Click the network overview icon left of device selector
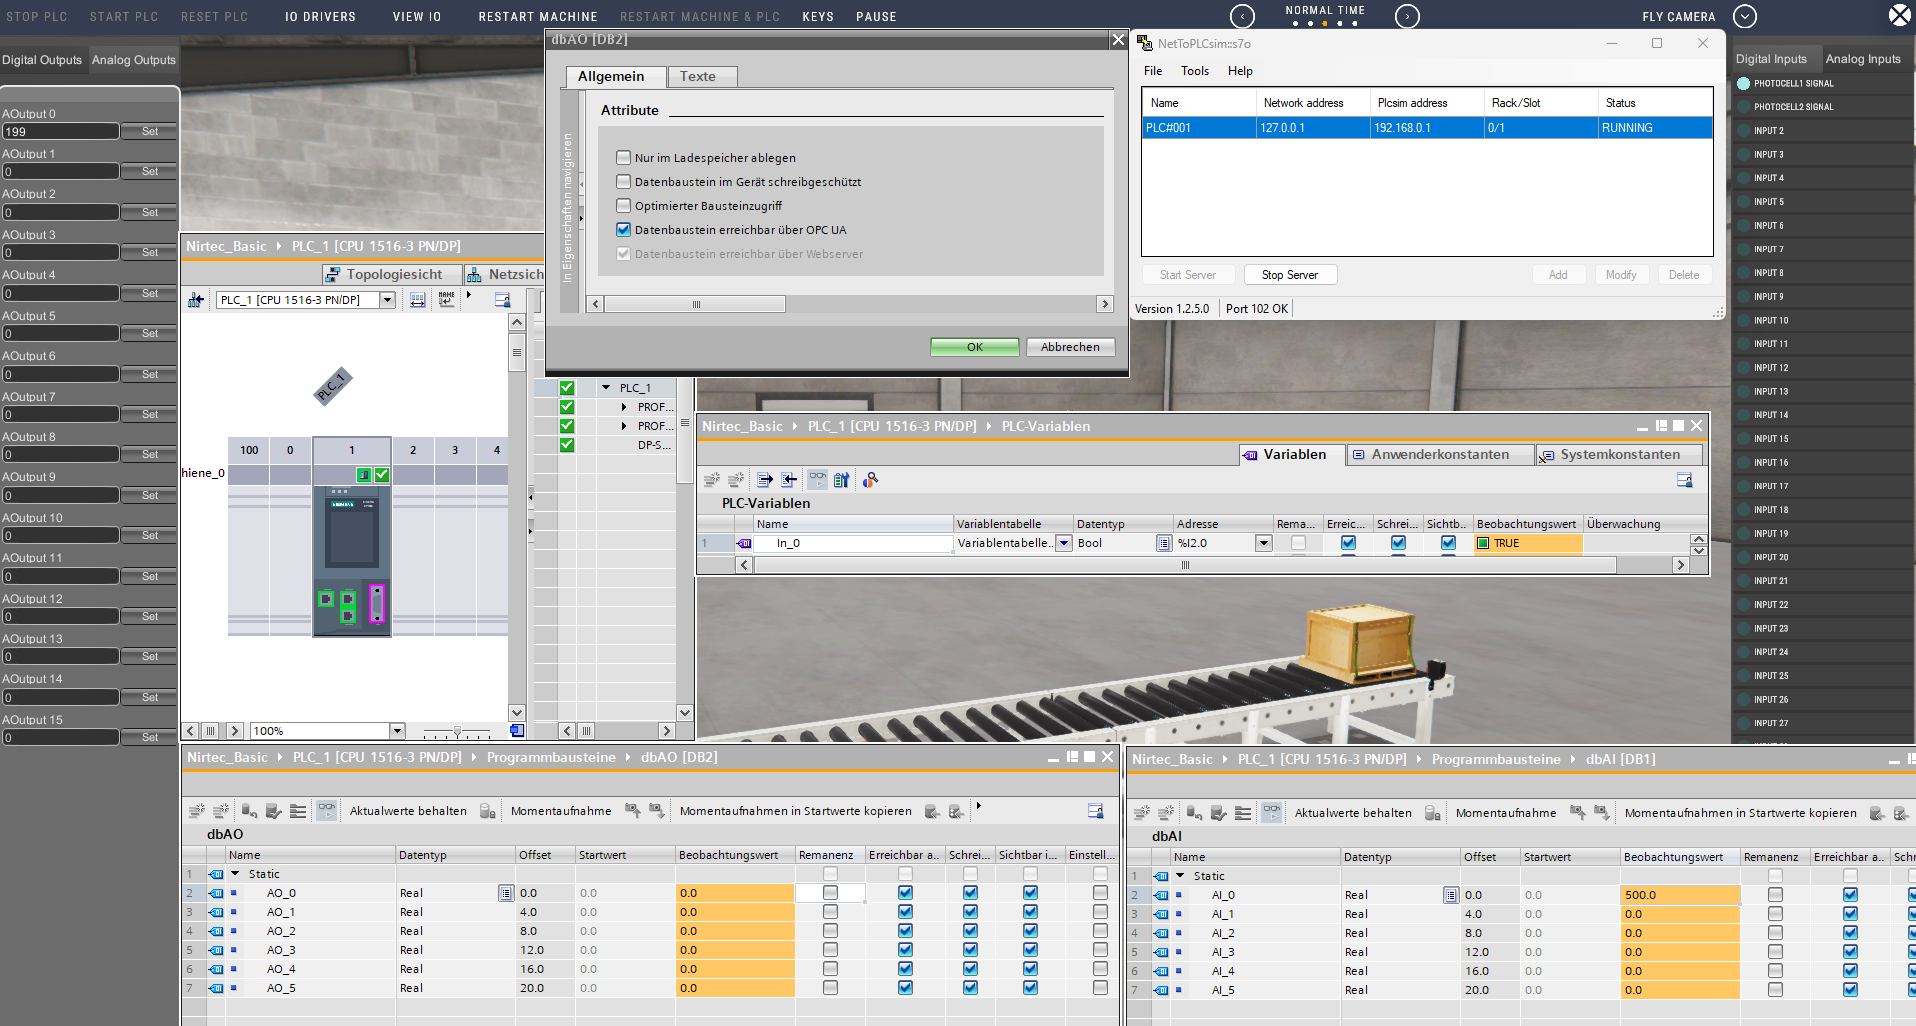 tap(196, 300)
